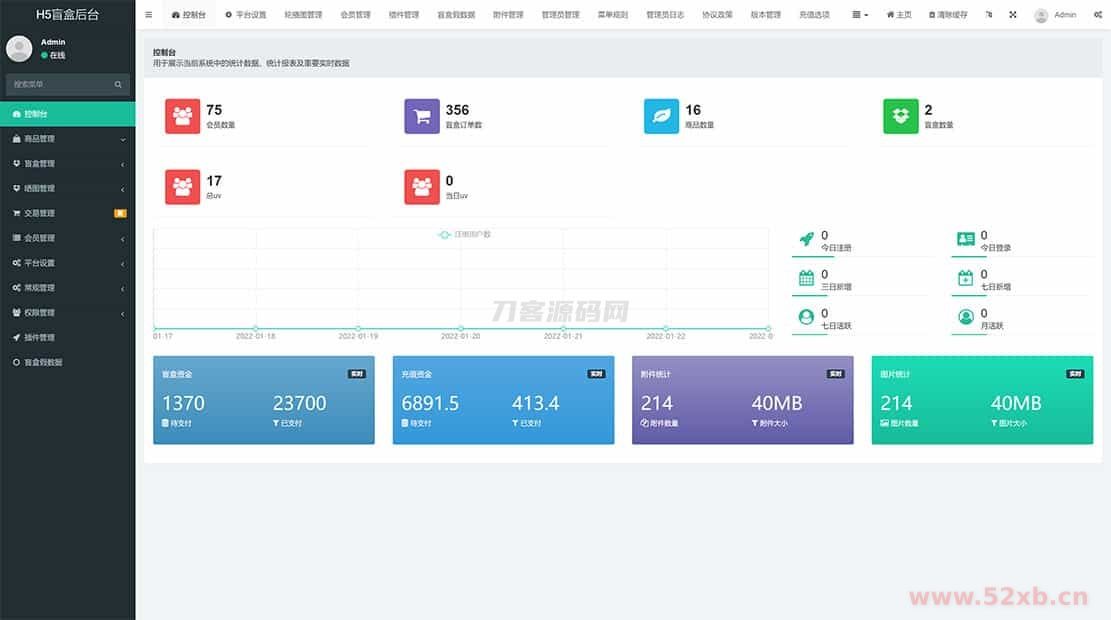Expand the 商品管理 sidebar menu
Screen dimensions: 1111x620
click(67, 139)
